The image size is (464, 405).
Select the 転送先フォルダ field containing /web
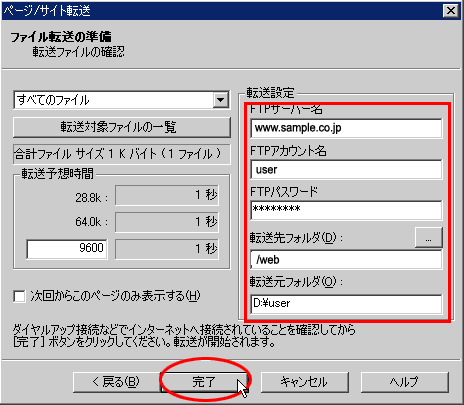tap(346, 260)
